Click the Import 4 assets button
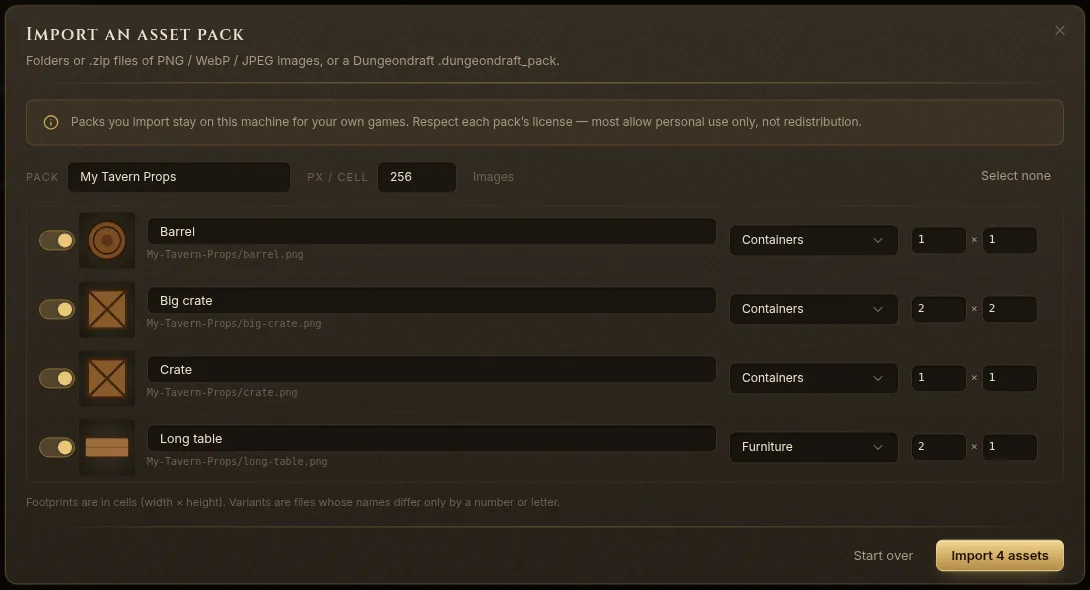The width and height of the screenshot is (1090, 590). (x=1000, y=555)
